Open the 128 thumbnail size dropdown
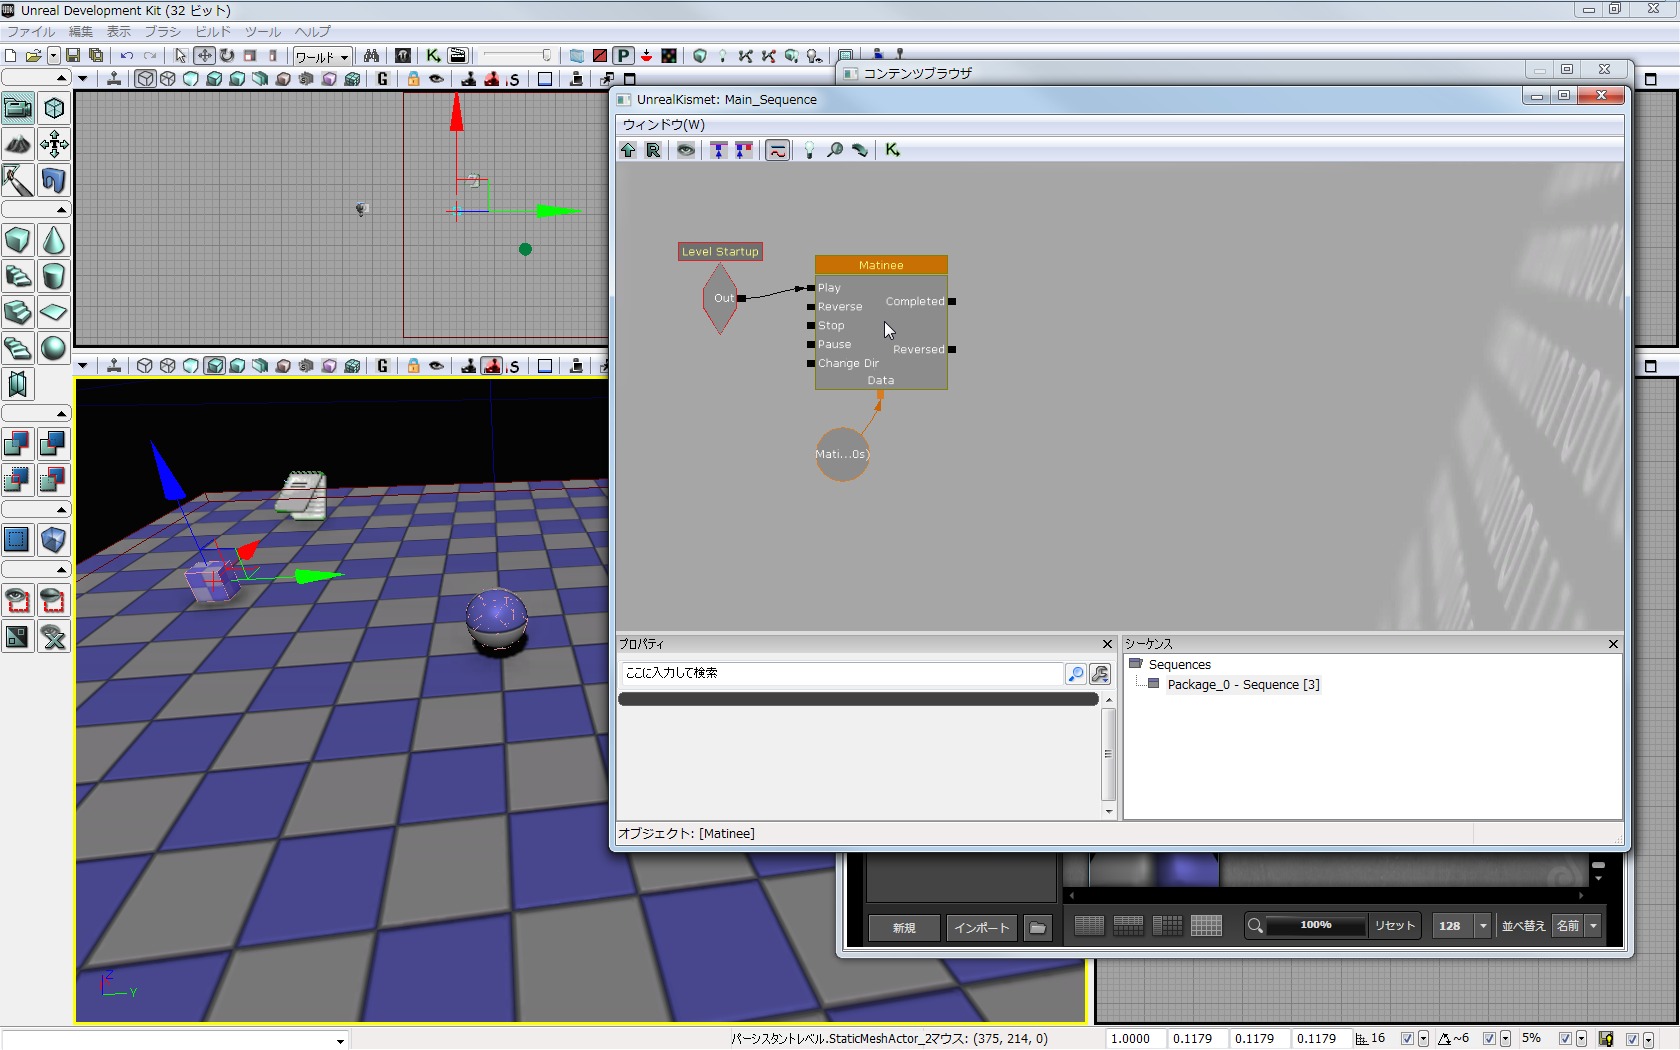This screenshot has width=1680, height=1050. tap(1483, 926)
